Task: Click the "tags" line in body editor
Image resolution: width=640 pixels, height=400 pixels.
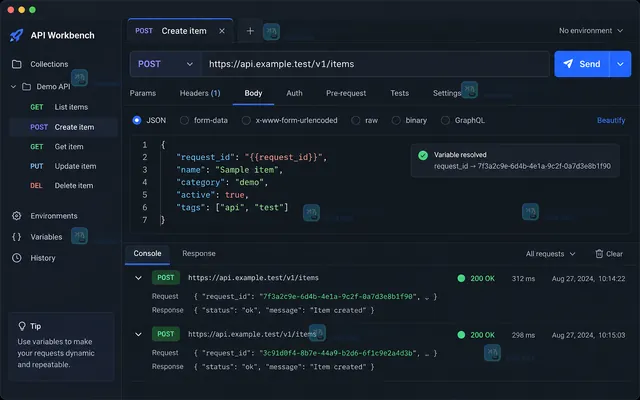Action: pos(232,207)
